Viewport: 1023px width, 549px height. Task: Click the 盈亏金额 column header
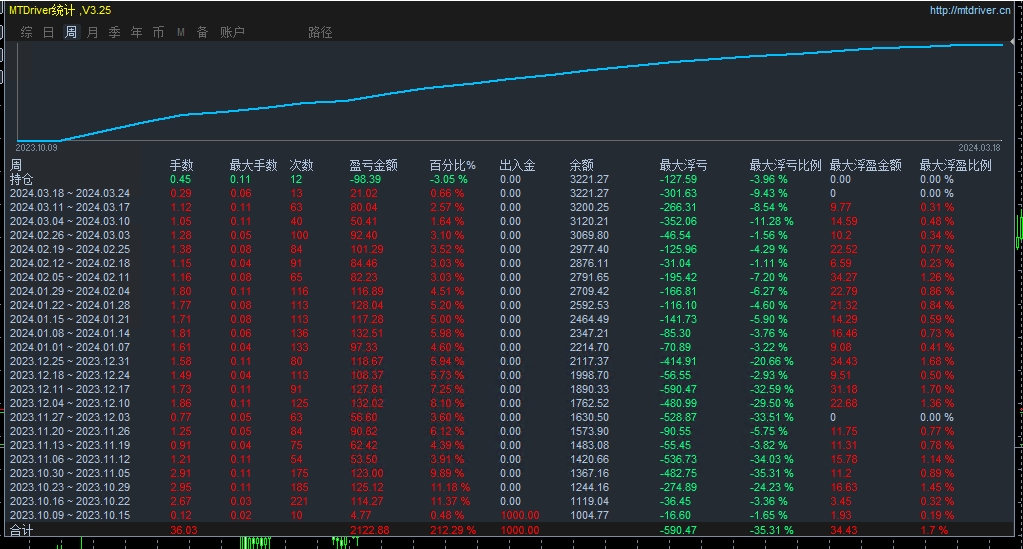point(373,165)
